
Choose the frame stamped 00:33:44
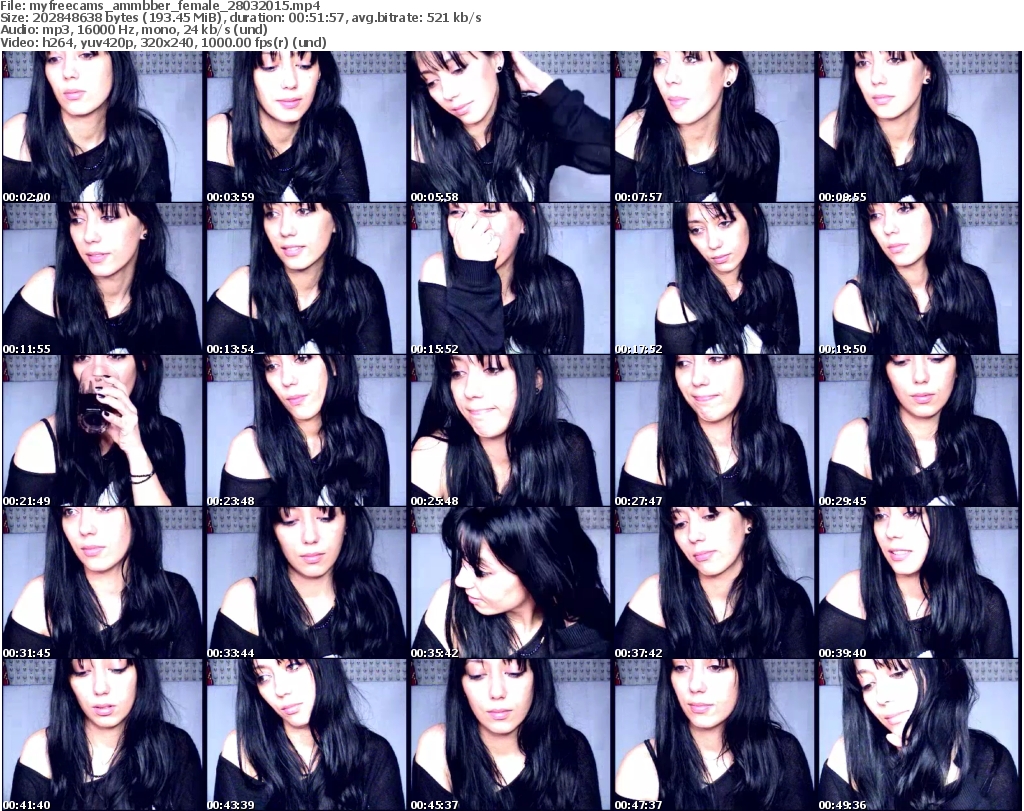point(306,582)
